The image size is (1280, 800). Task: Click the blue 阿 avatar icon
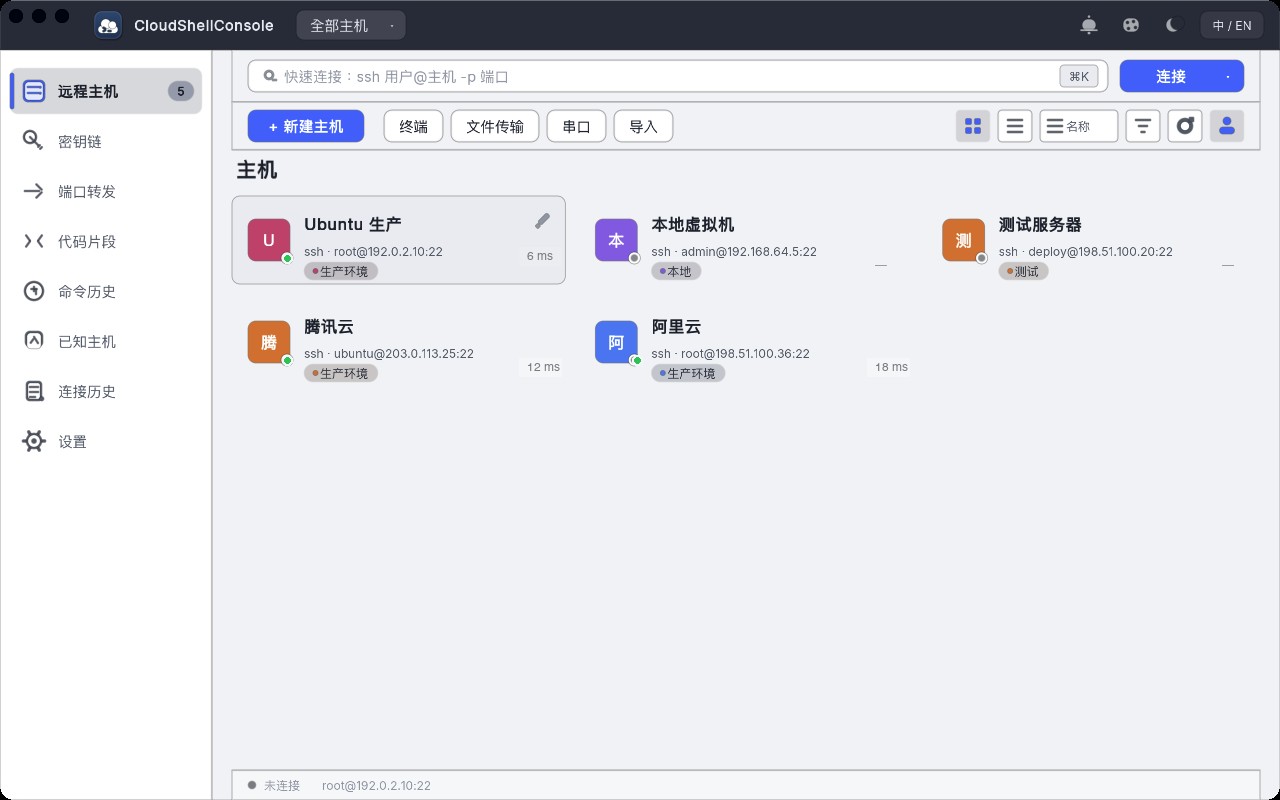point(616,342)
